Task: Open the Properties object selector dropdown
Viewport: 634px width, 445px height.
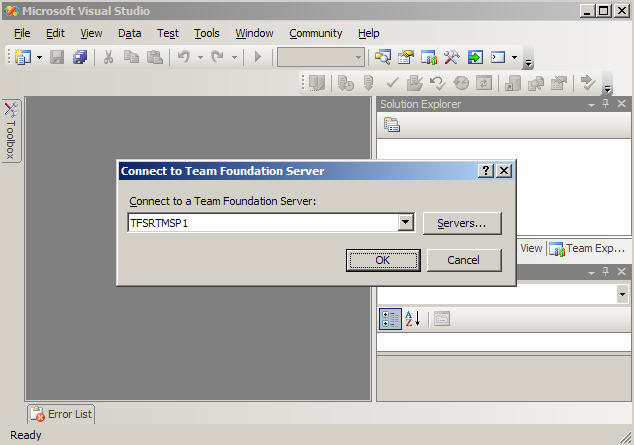Action: click(x=622, y=294)
